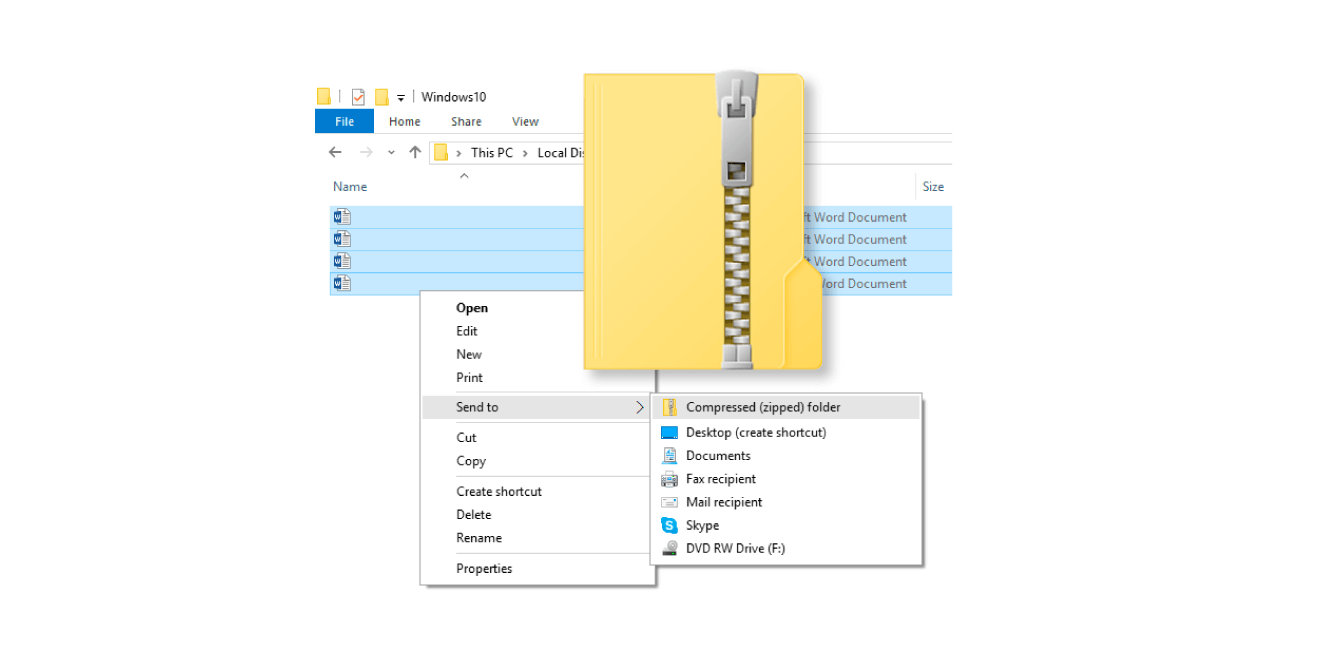Choose Compressed (zipped) folder option
Viewport: 1327px width, 656px height.
pyautogui.click(x=762, y=407)
